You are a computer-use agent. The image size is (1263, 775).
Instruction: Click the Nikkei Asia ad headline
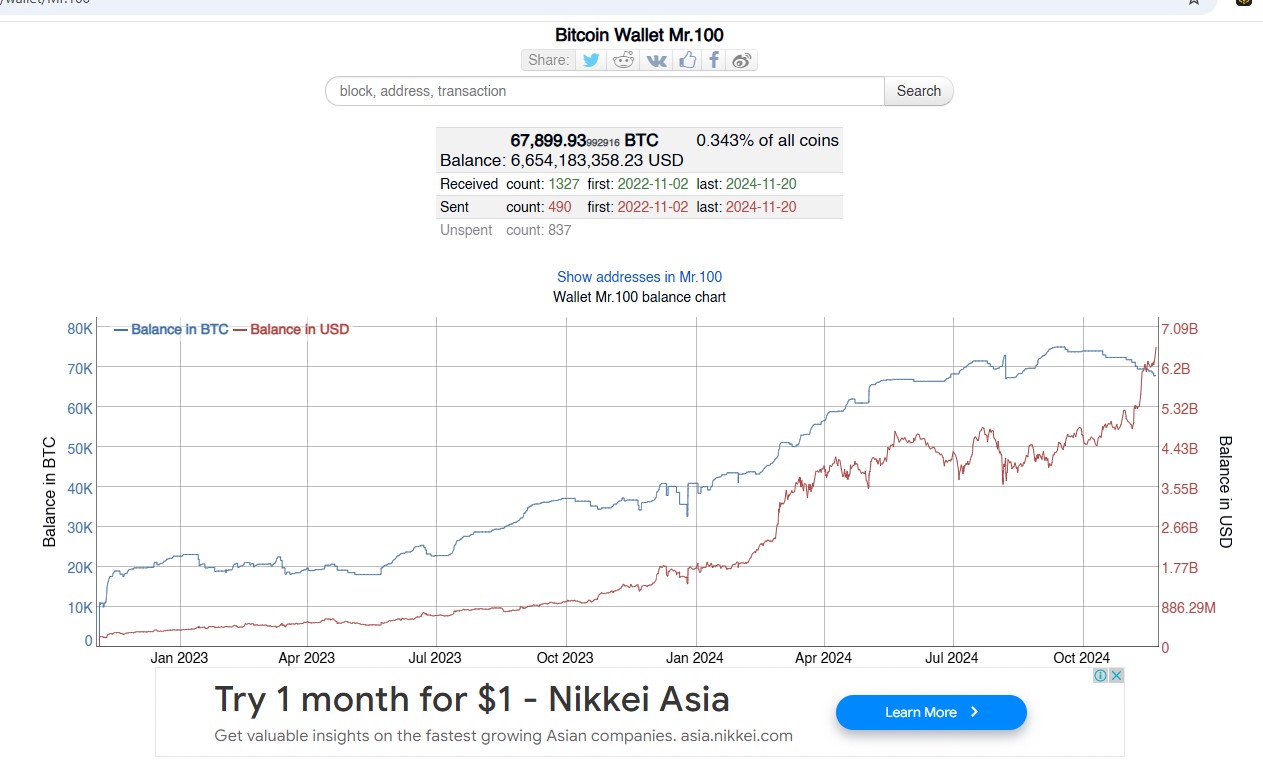click(472, 699)
